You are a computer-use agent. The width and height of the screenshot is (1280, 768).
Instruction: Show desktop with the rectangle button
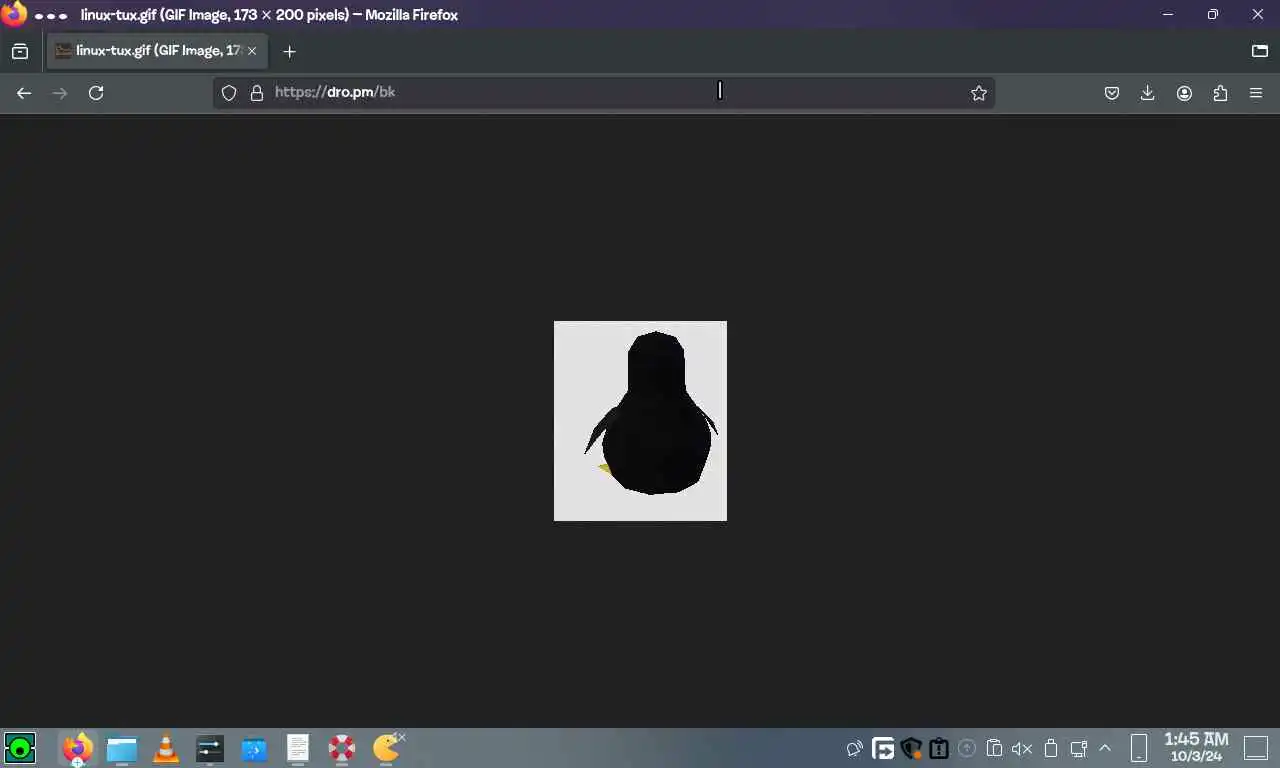tap(1256, 748)
